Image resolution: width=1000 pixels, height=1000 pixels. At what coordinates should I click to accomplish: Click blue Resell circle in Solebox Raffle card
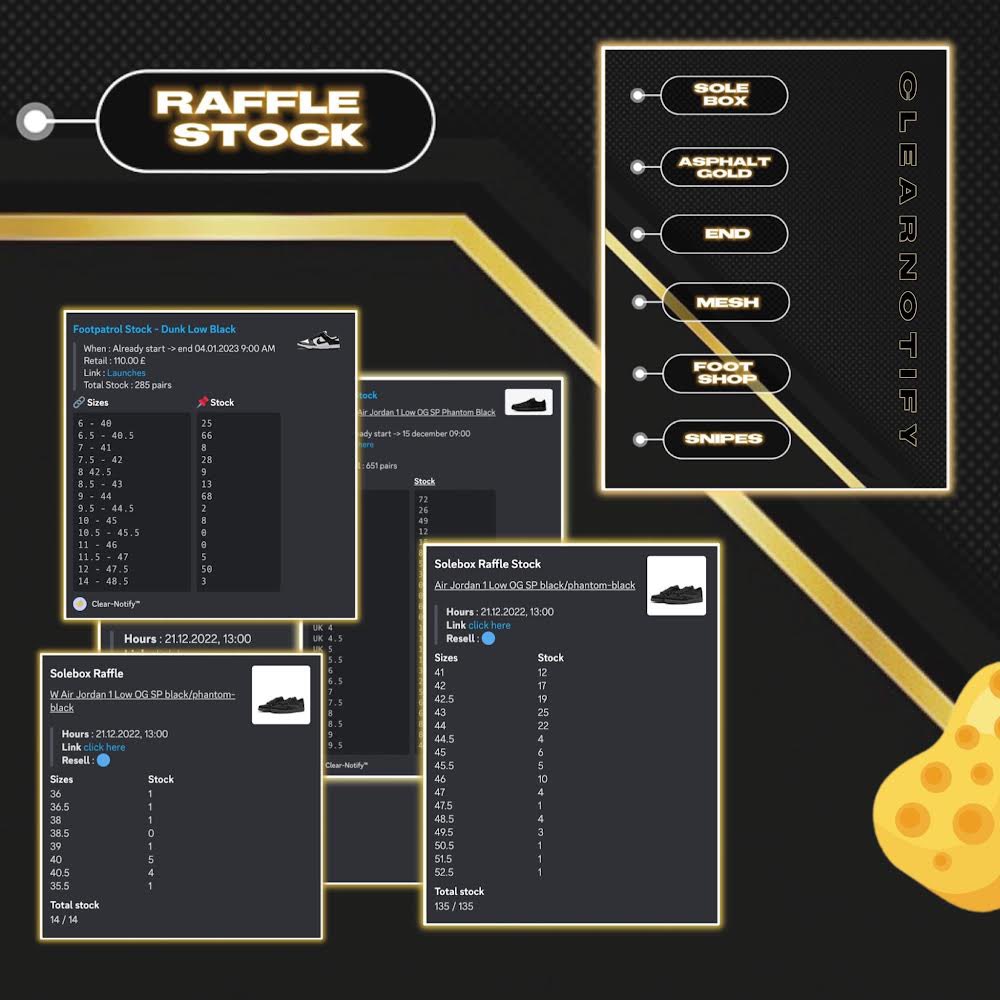(x=103, y=760)
